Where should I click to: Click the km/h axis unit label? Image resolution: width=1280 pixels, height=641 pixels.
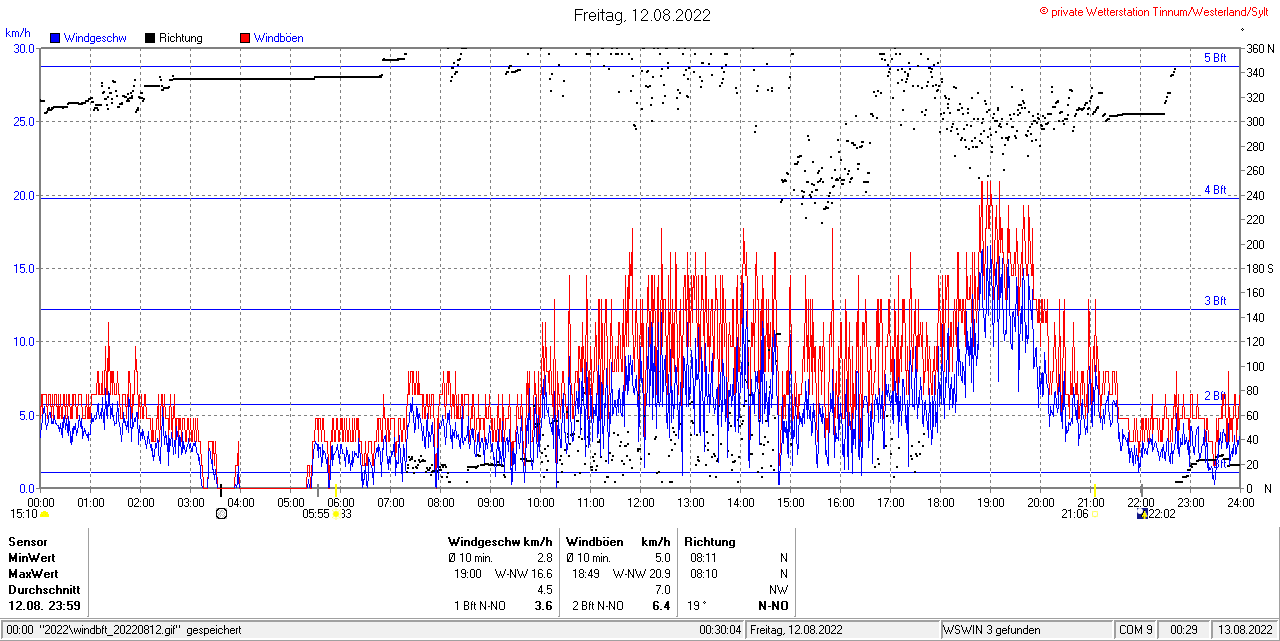18,33
